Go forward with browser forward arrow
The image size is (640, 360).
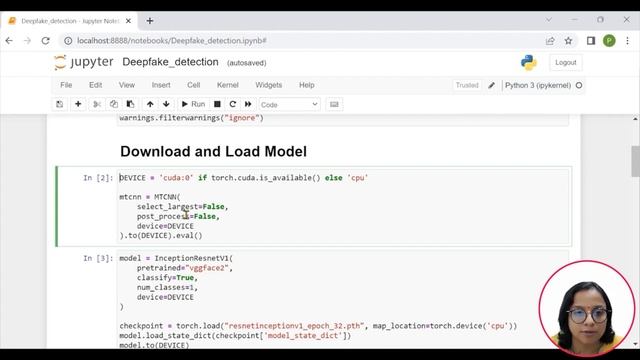tap(27, 41)
